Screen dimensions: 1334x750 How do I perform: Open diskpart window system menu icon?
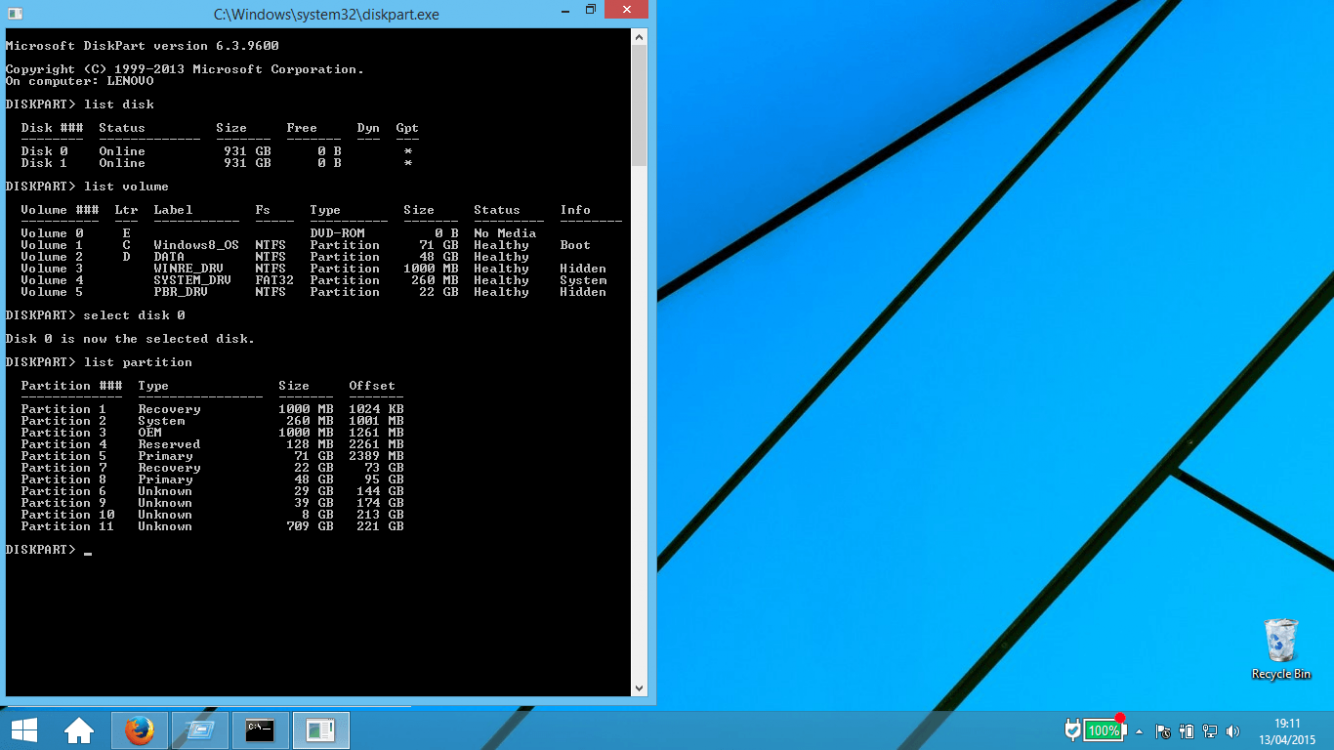[15, 14]
